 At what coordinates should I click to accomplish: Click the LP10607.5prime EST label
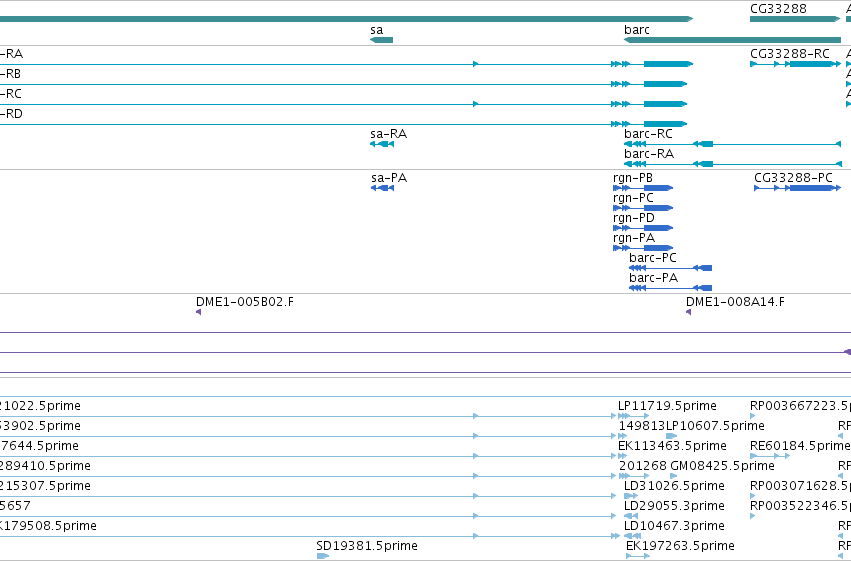(x=715, y=426)
